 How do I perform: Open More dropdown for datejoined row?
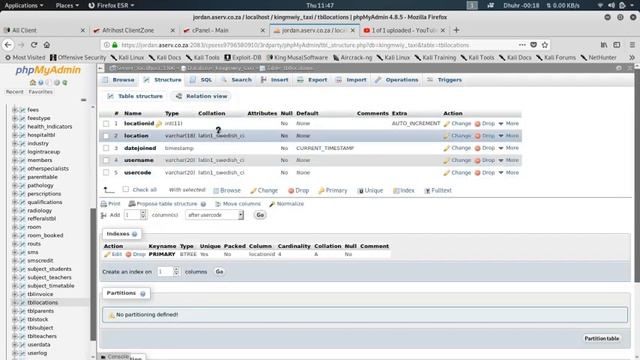[x=509, y=148]
